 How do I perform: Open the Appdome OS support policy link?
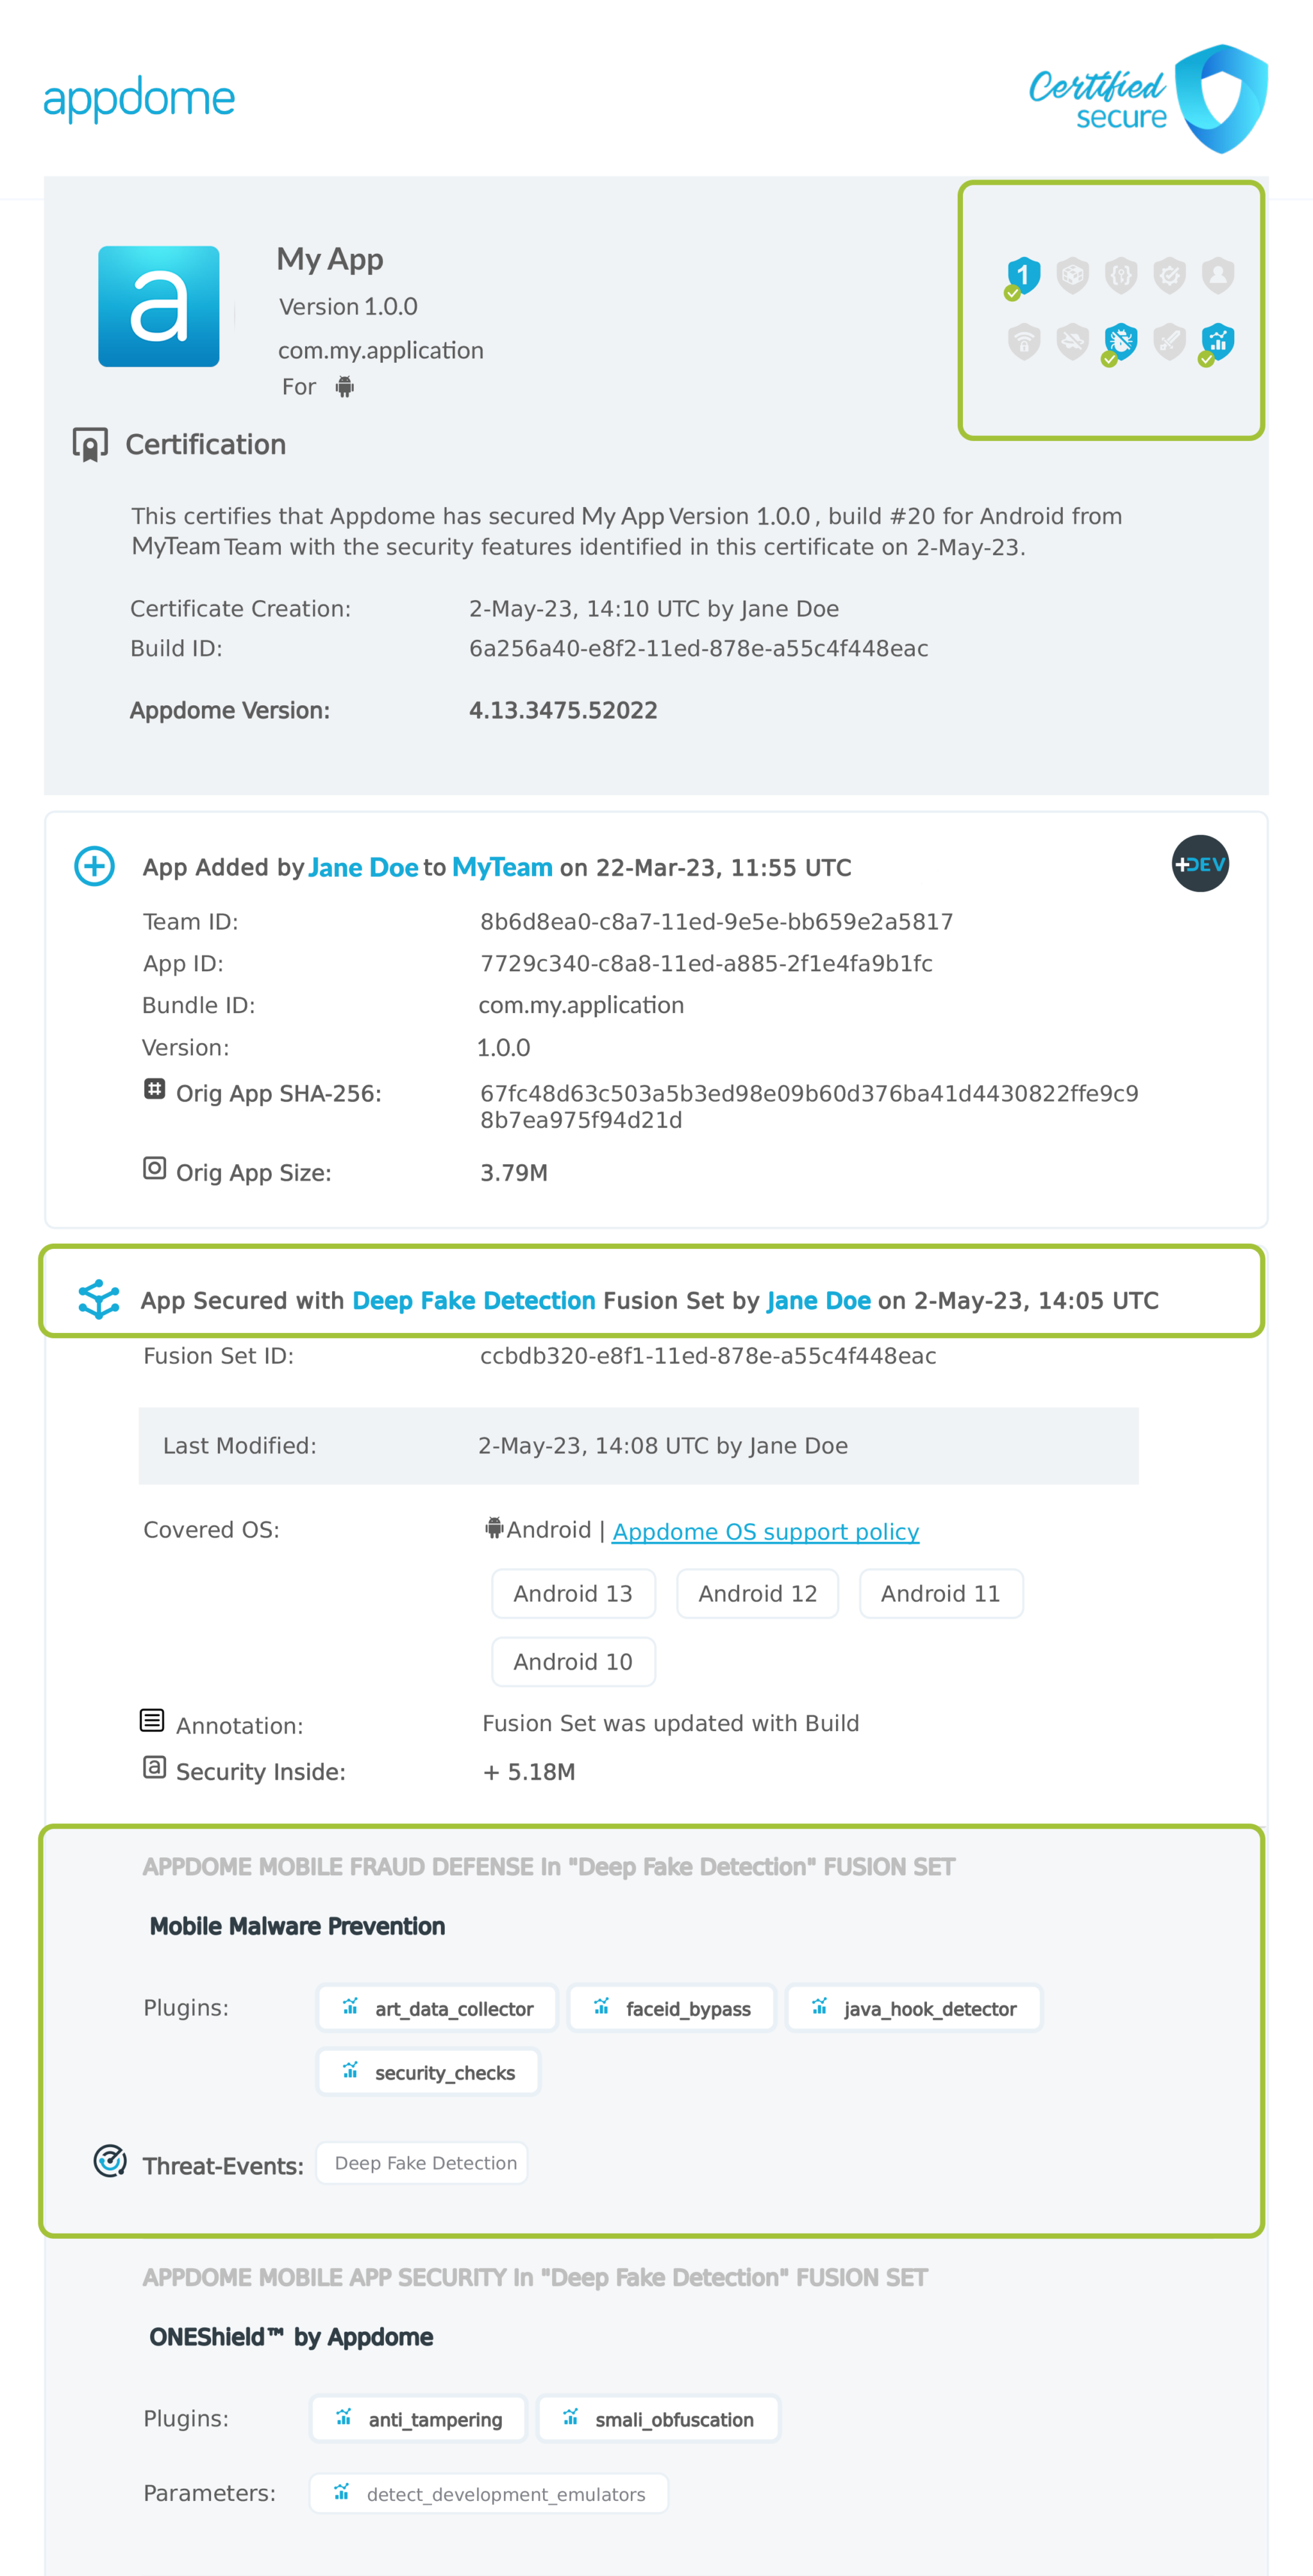pyautogui.click(x=765, y=1531)
